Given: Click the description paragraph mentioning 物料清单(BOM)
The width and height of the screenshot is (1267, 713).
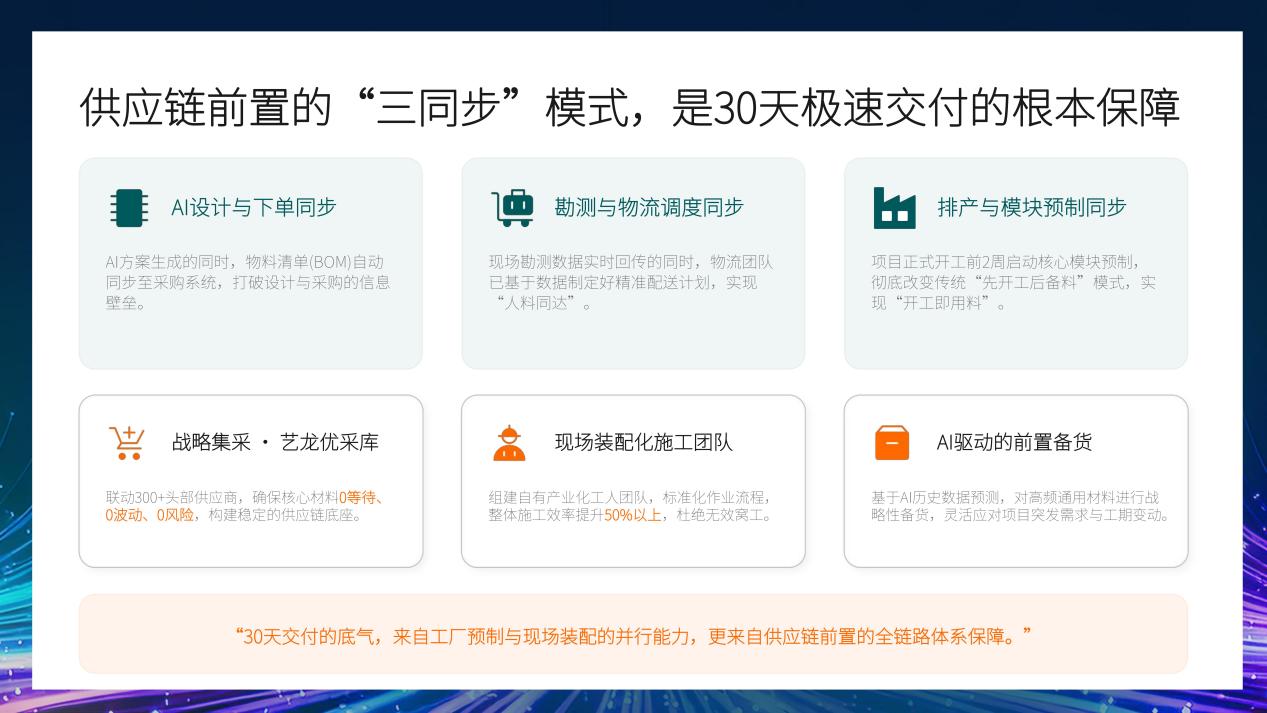Looking at the screenshot, I should (247, 282).
